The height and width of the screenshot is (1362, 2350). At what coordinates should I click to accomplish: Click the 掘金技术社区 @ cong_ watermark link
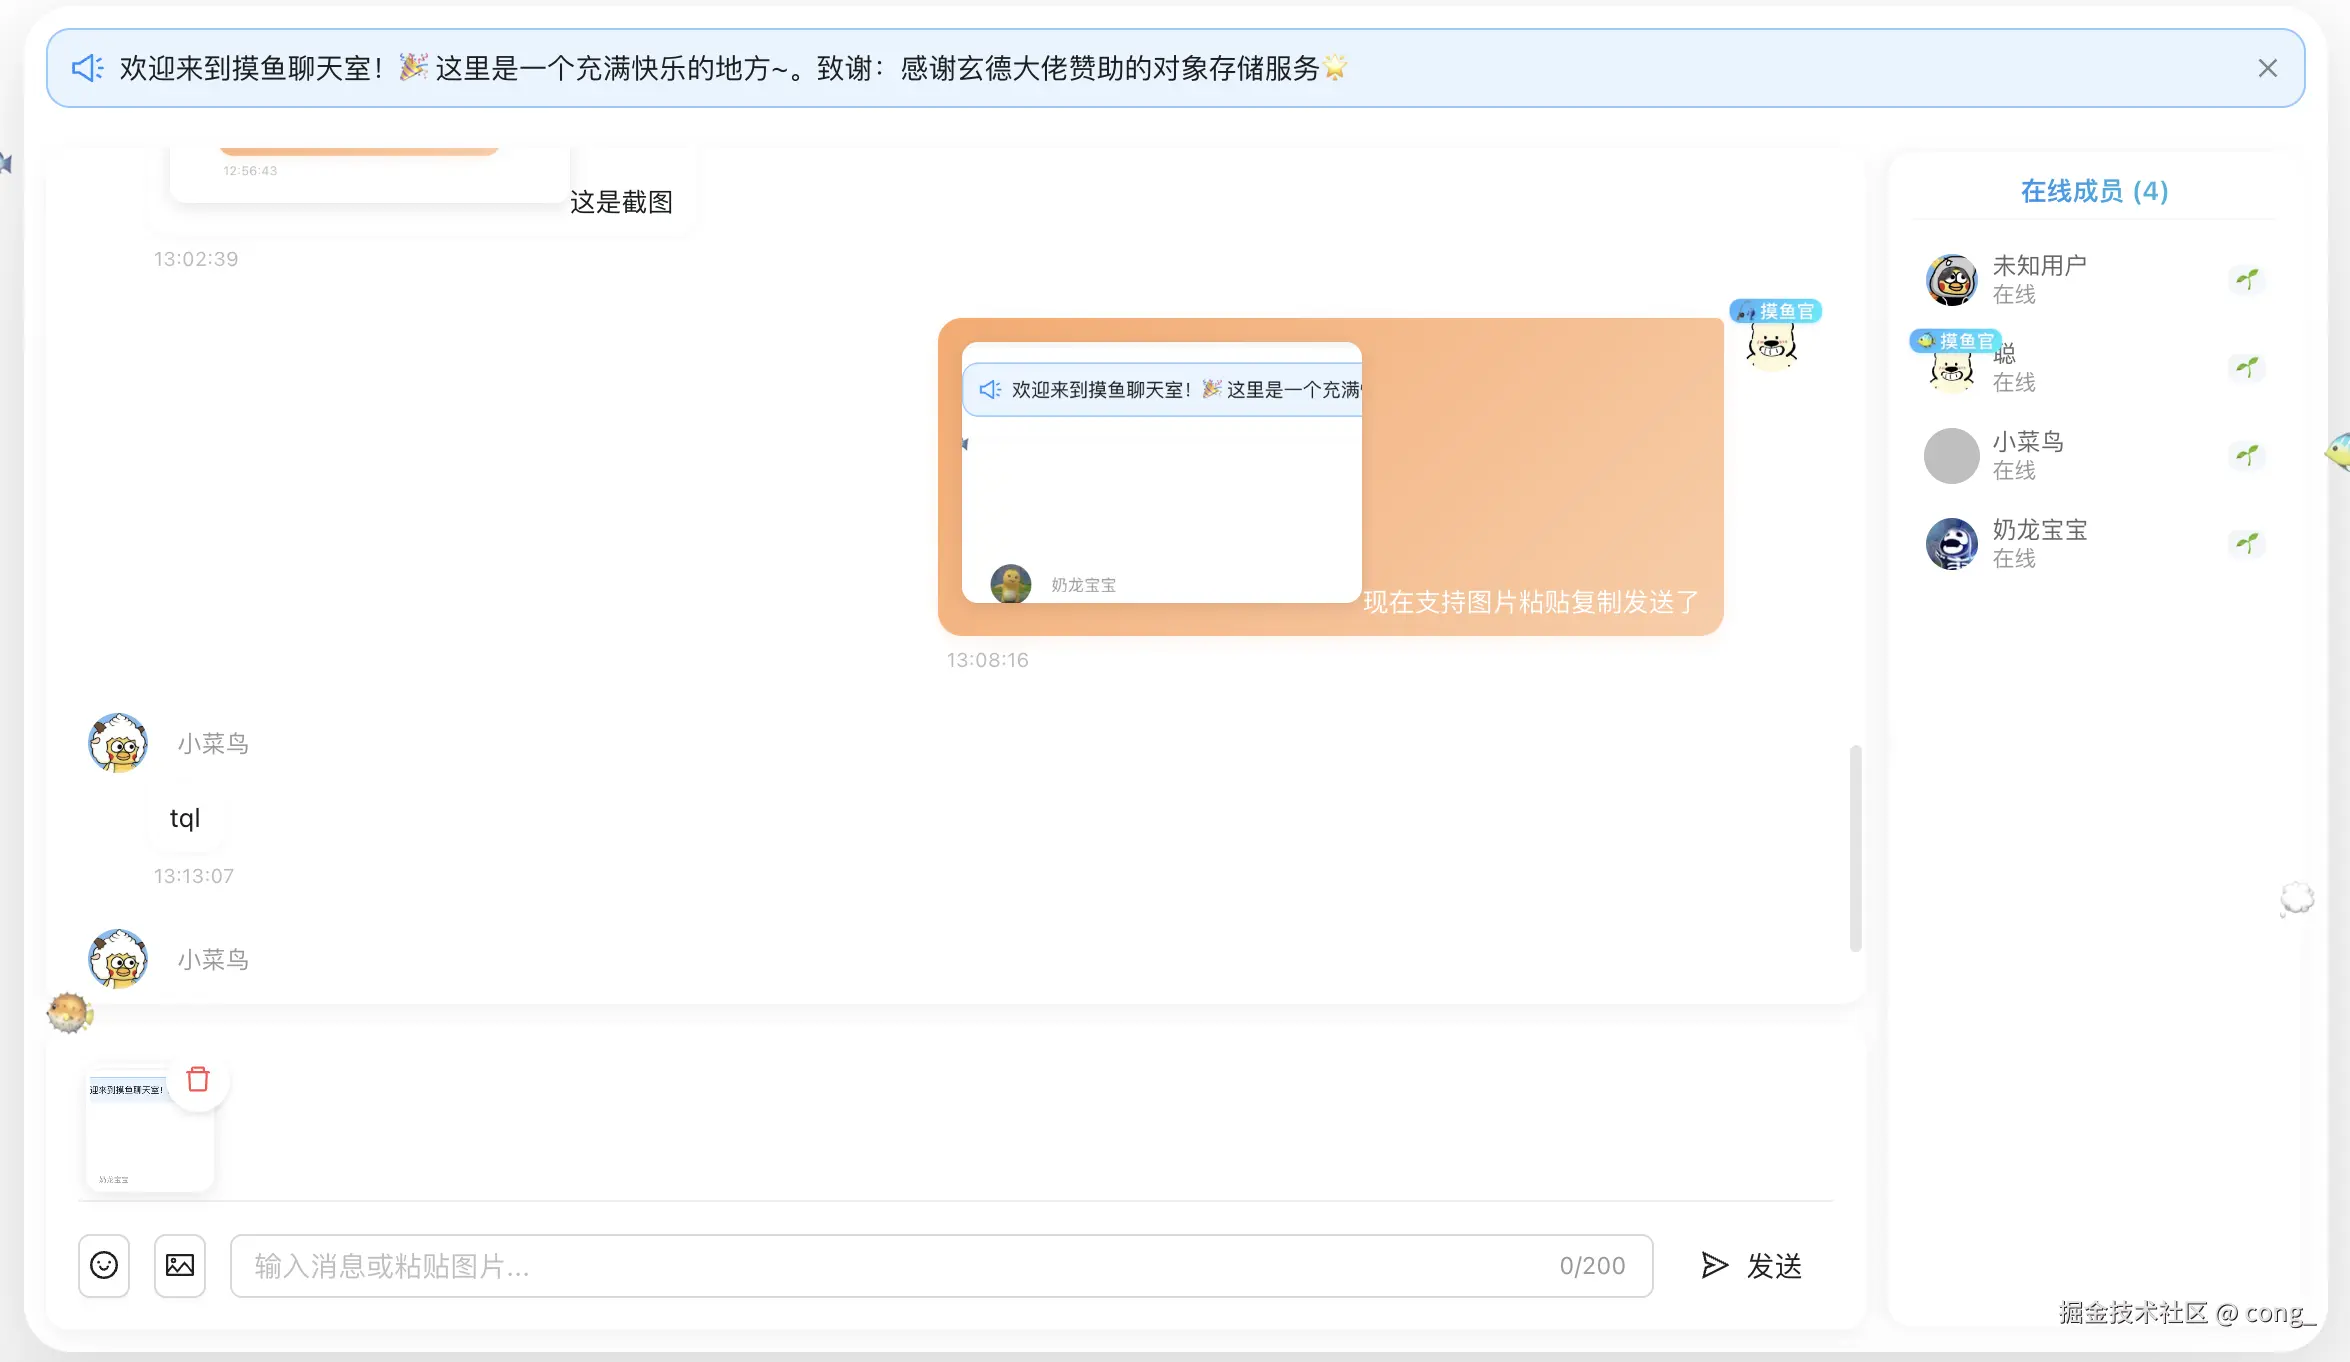click(x=2186, y=1315)
